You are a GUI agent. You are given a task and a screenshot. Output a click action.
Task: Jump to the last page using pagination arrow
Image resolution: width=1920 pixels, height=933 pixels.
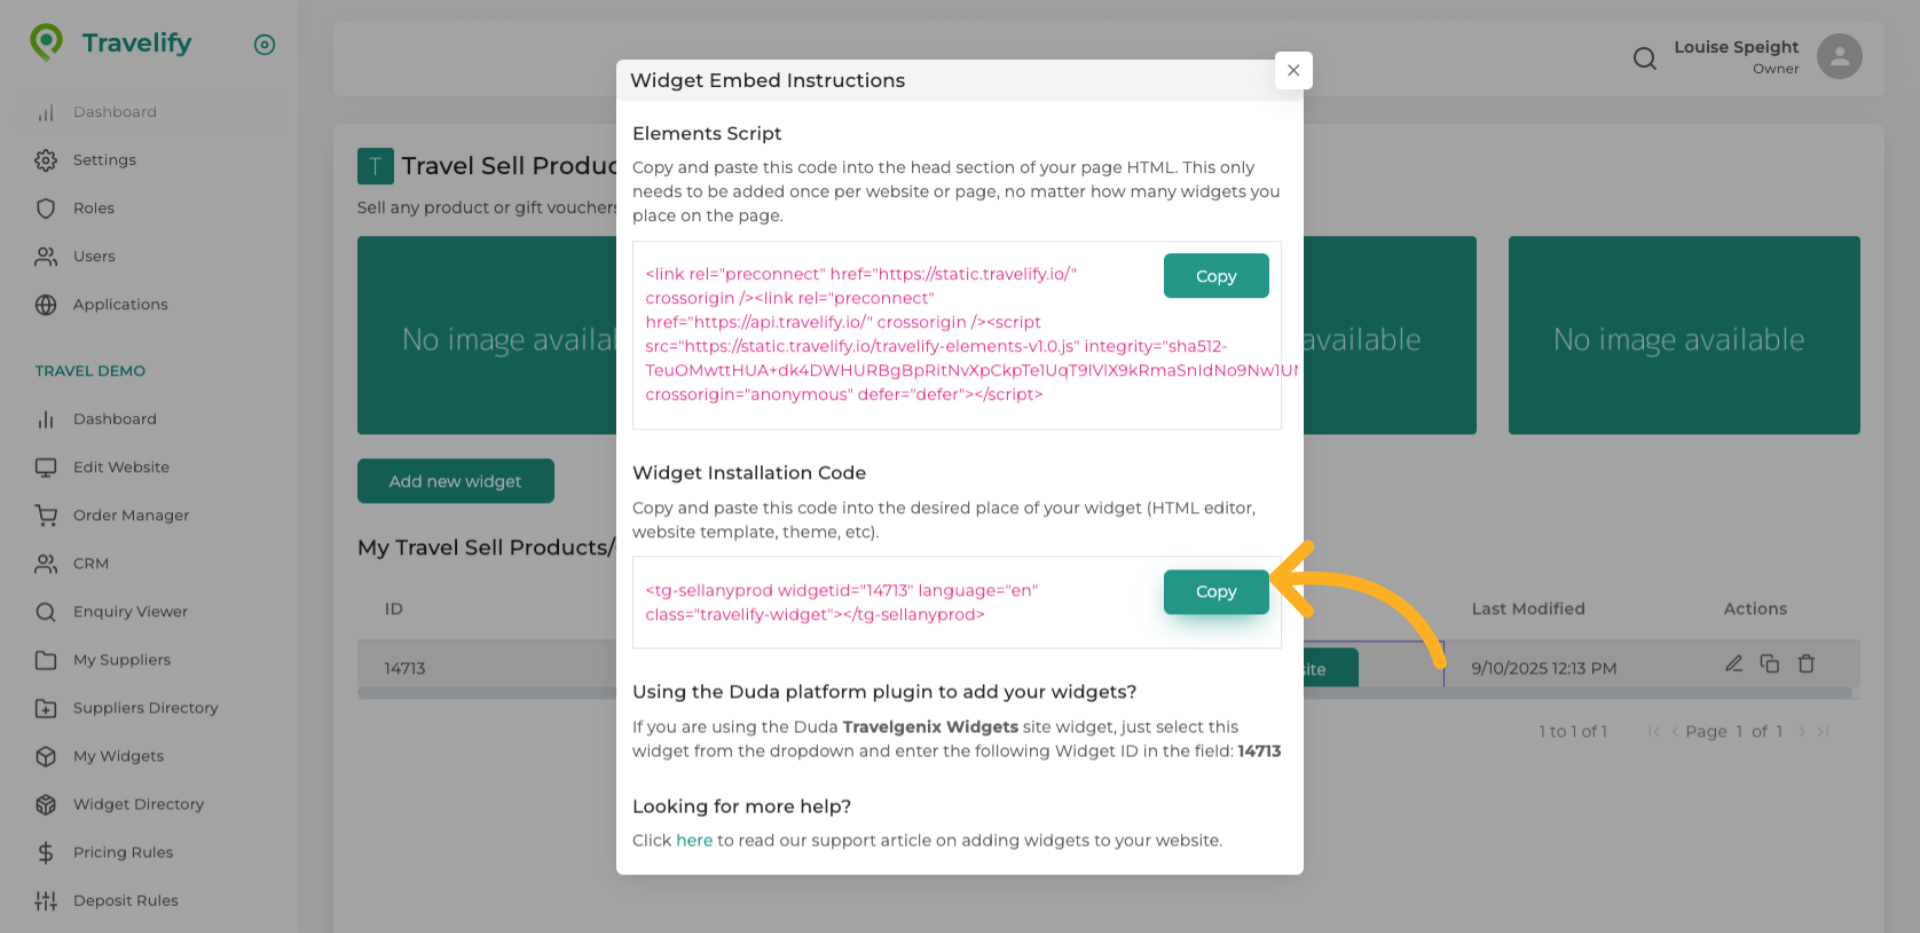point(1825,731)
